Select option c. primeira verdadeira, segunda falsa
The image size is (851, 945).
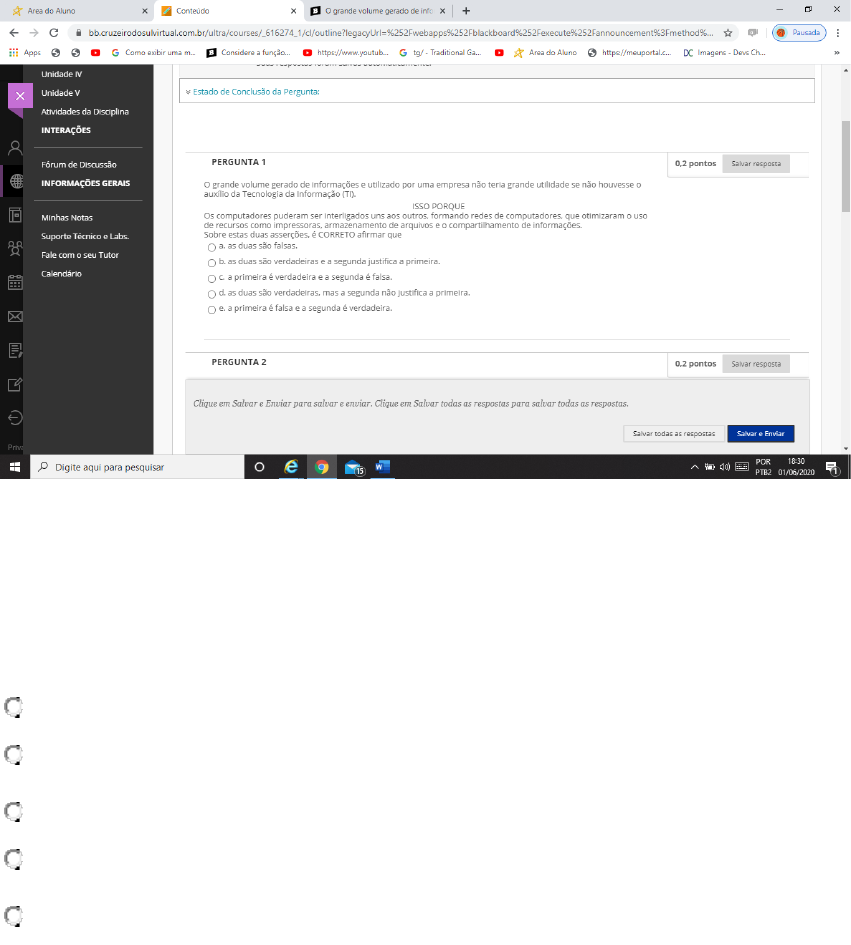pyautogui.click(x=211, y=278)
